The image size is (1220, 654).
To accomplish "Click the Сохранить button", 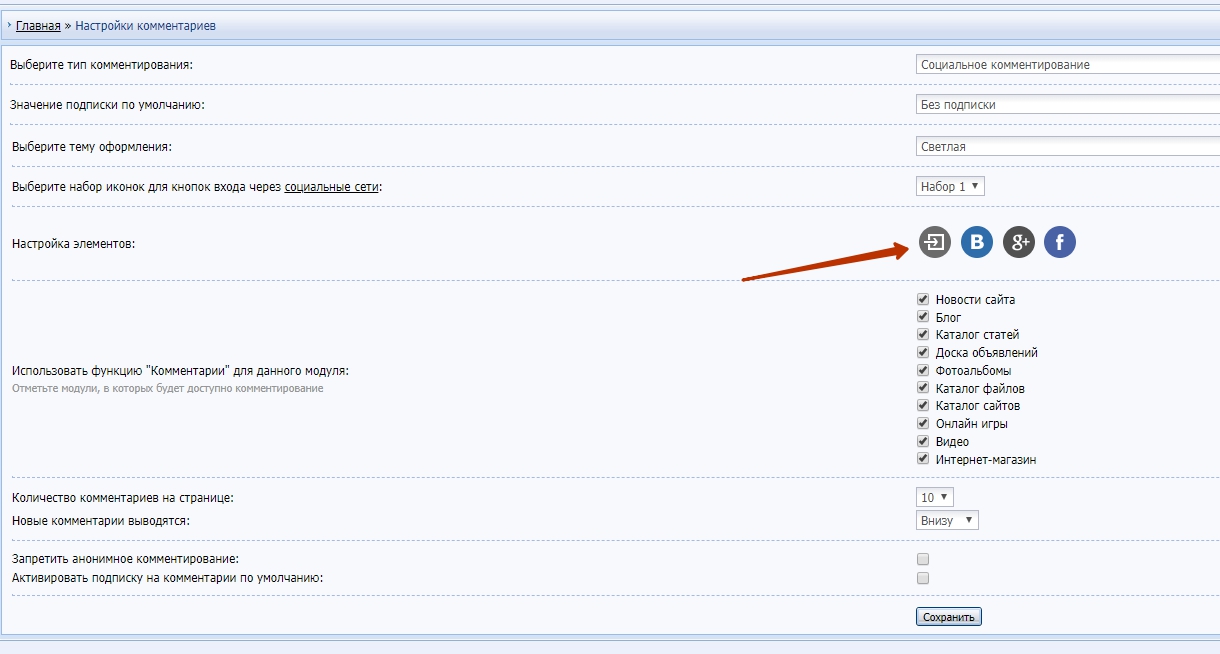I will point(948,617).
